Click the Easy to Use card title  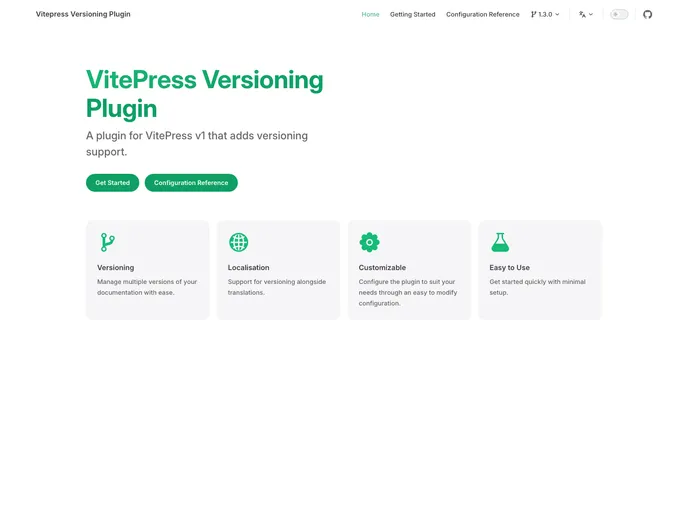[x=509, y=268]
